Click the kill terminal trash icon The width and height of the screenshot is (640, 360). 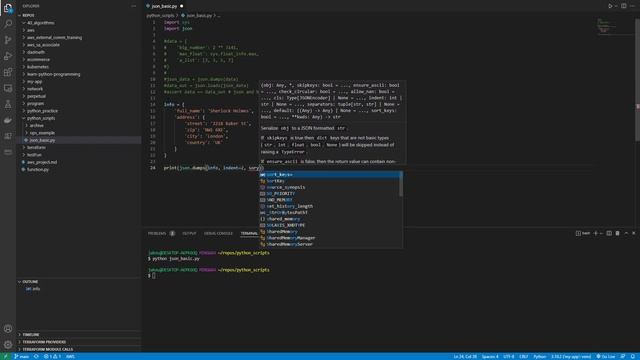(617, 233)
